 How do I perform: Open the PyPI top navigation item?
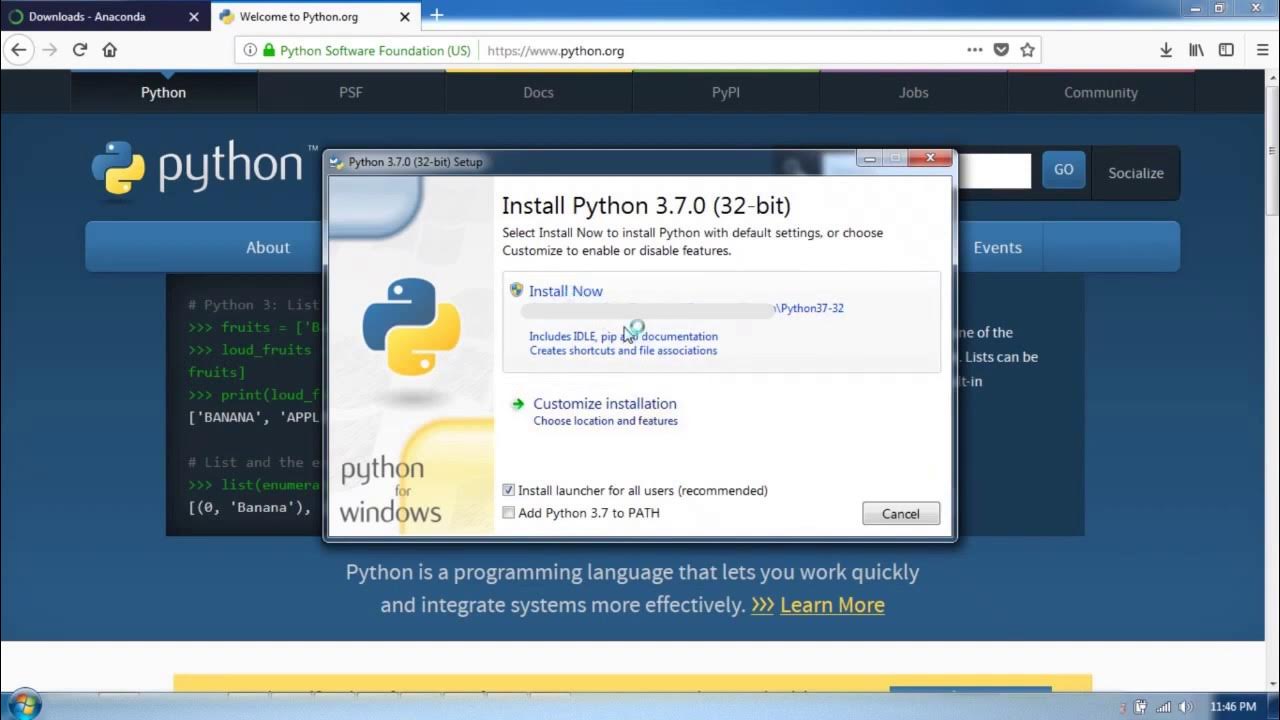(726, 92)
